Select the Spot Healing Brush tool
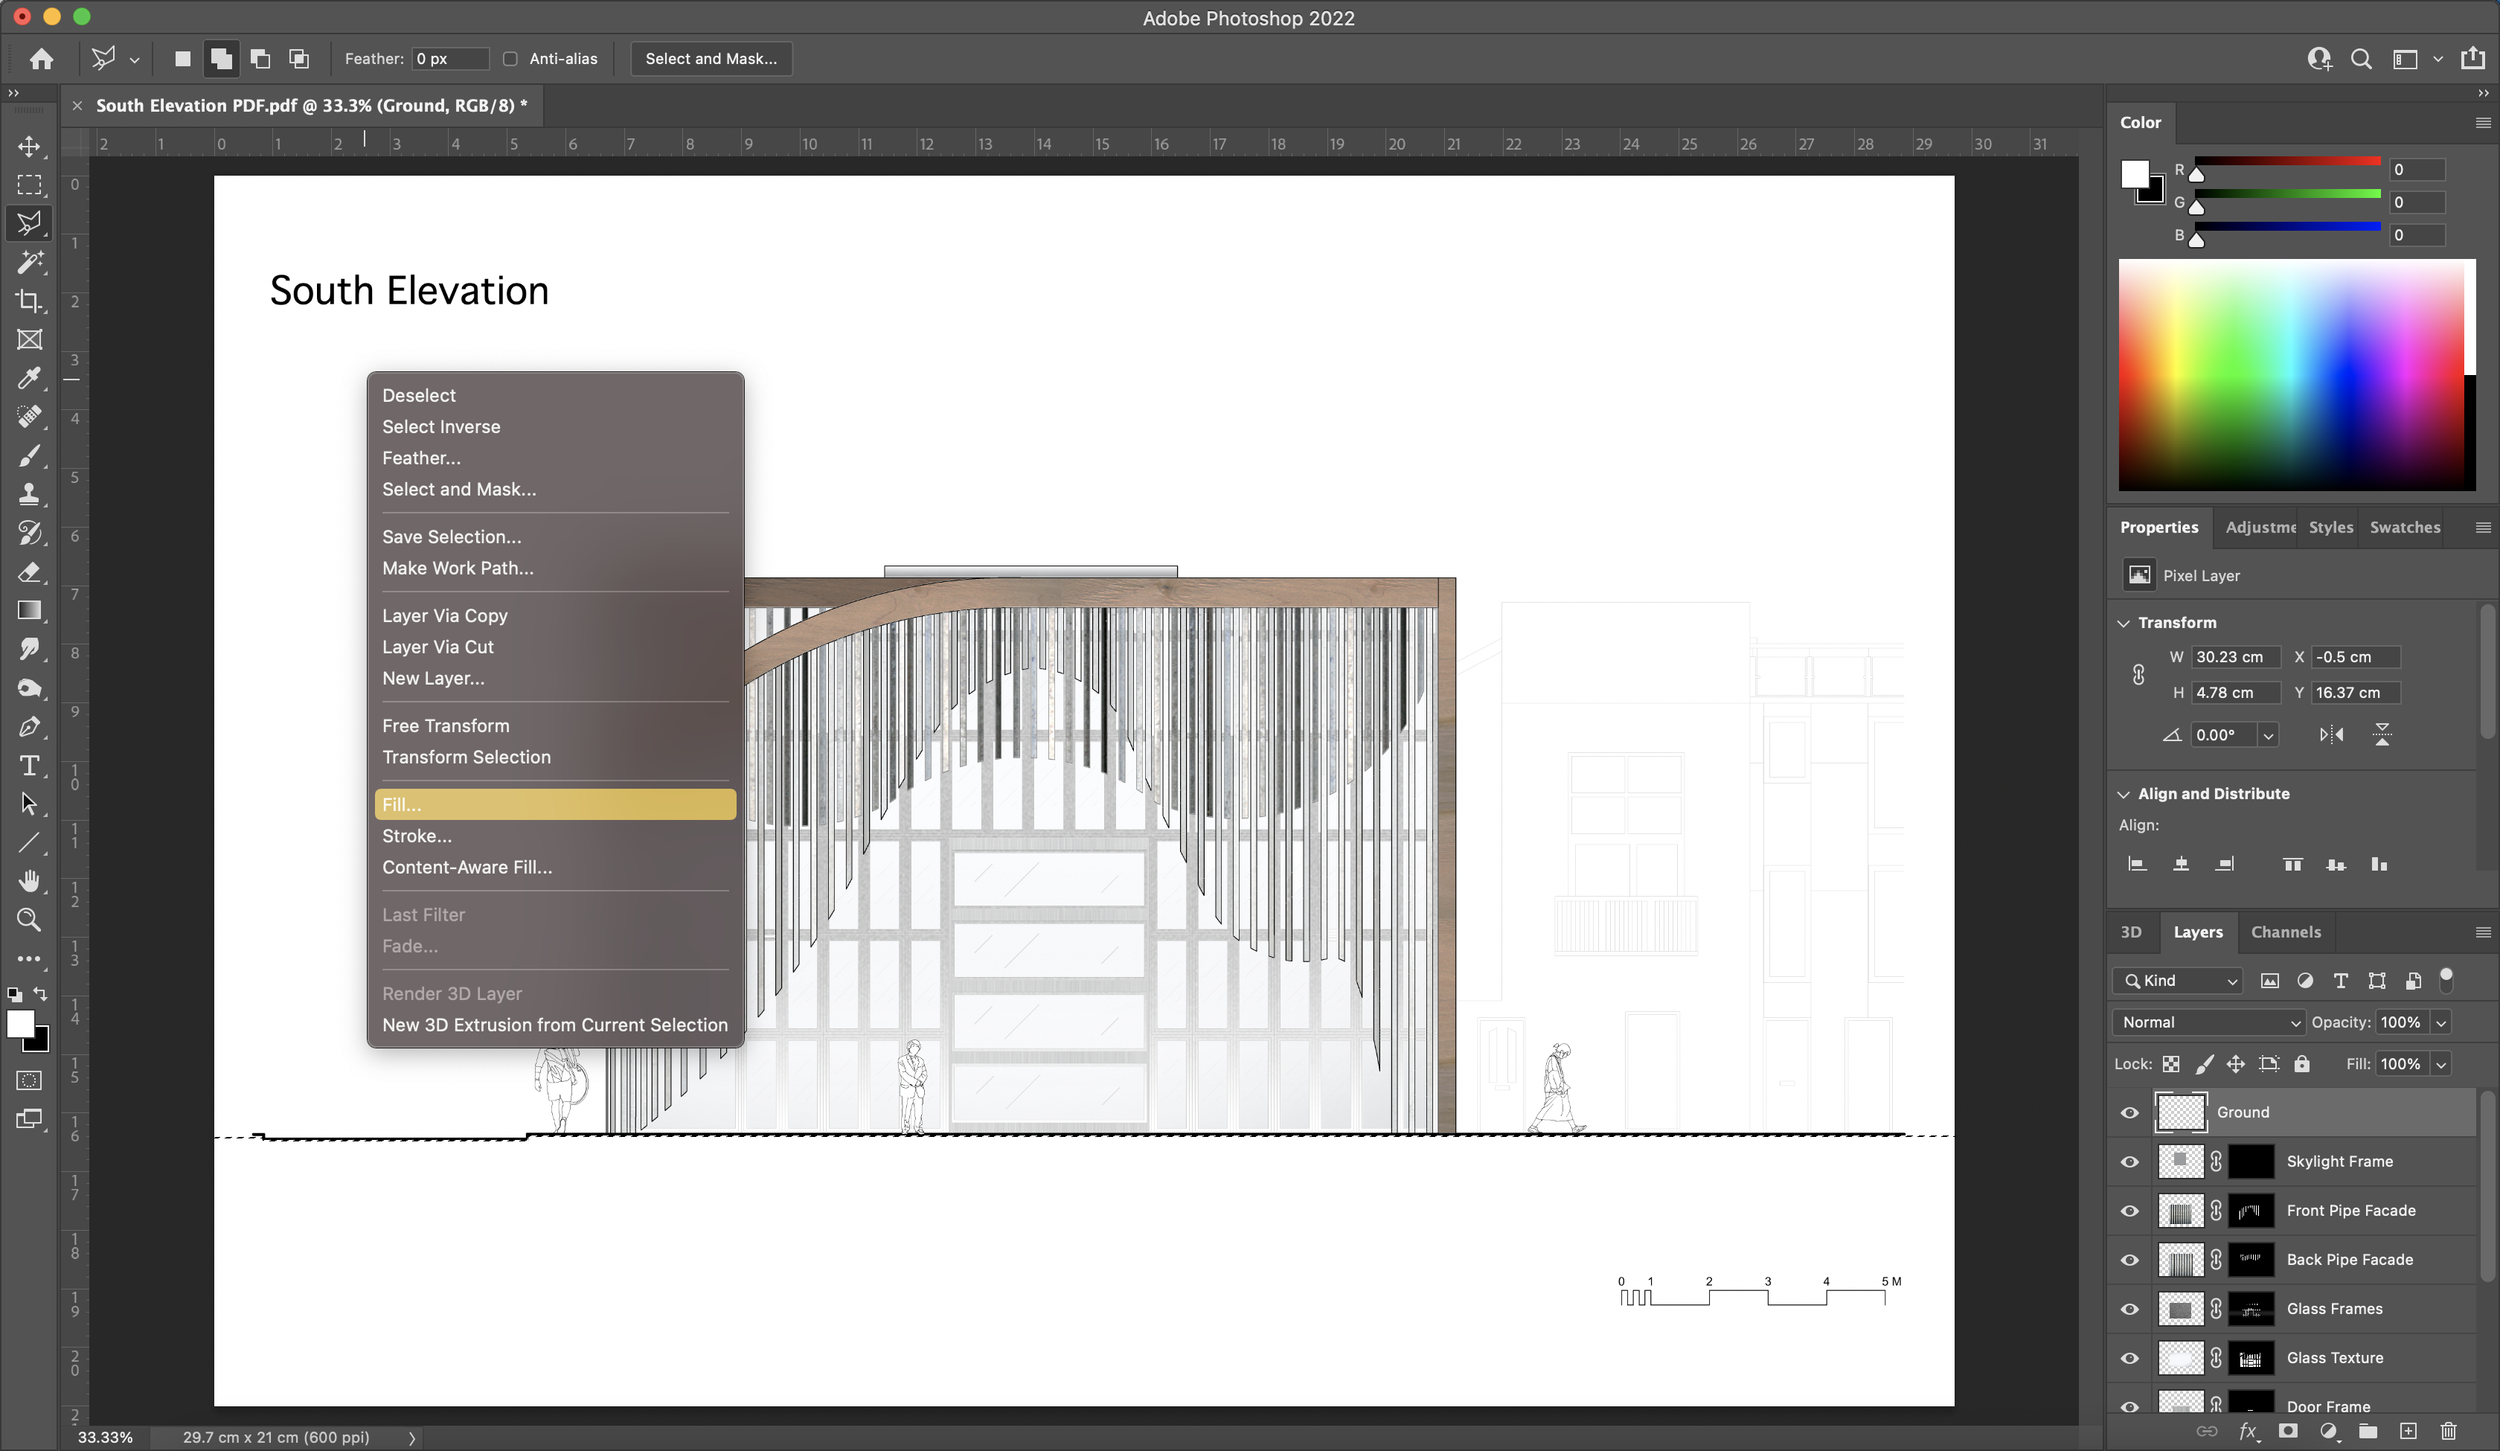This screenshot has width=2500, height=1451. (29, 417)
